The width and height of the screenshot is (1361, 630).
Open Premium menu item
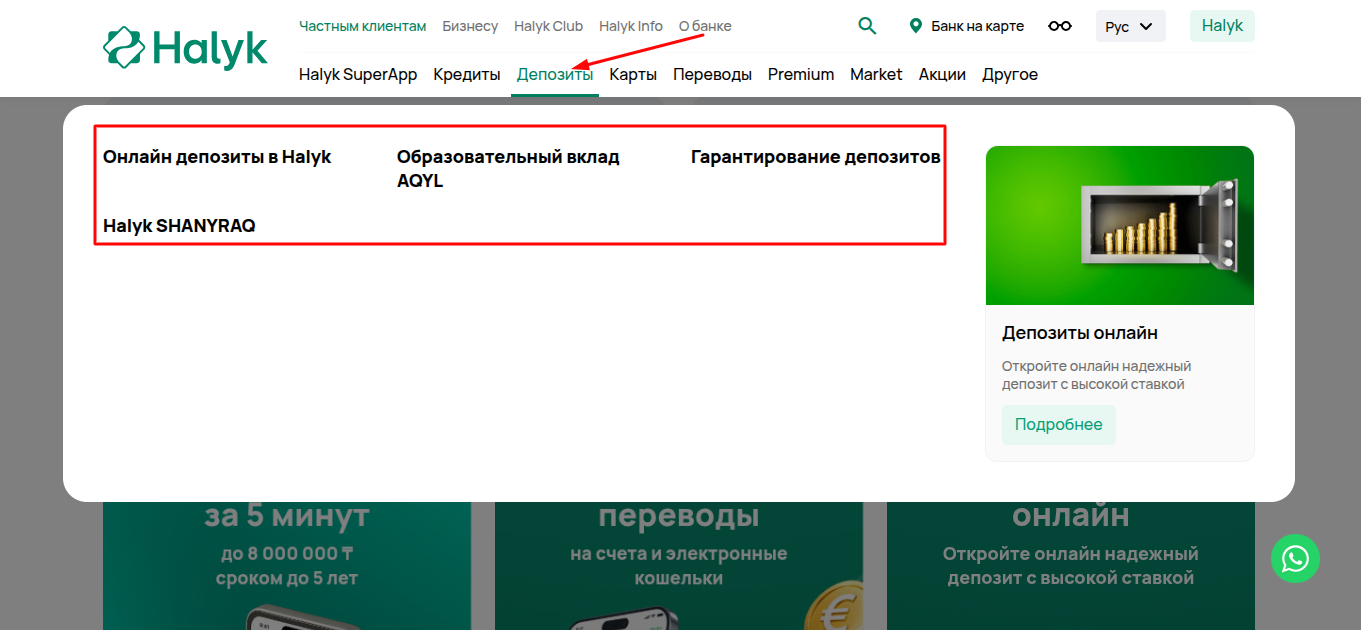(801, 74)
